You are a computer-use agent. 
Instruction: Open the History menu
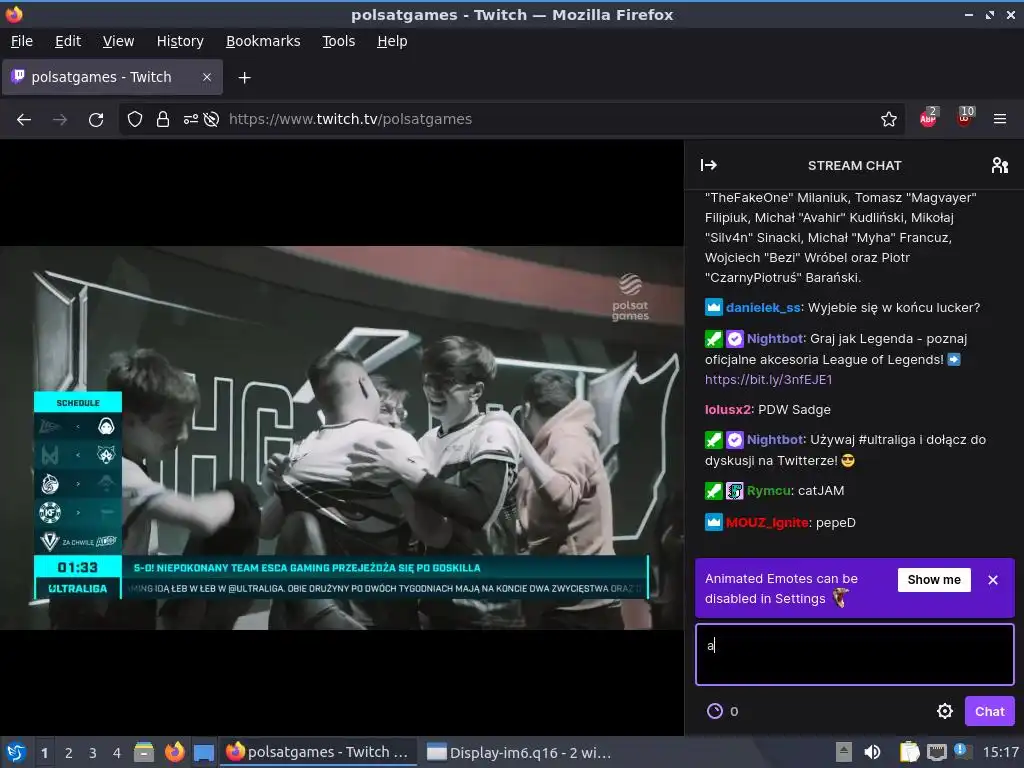pyautogui.click(x=180, y=41)
